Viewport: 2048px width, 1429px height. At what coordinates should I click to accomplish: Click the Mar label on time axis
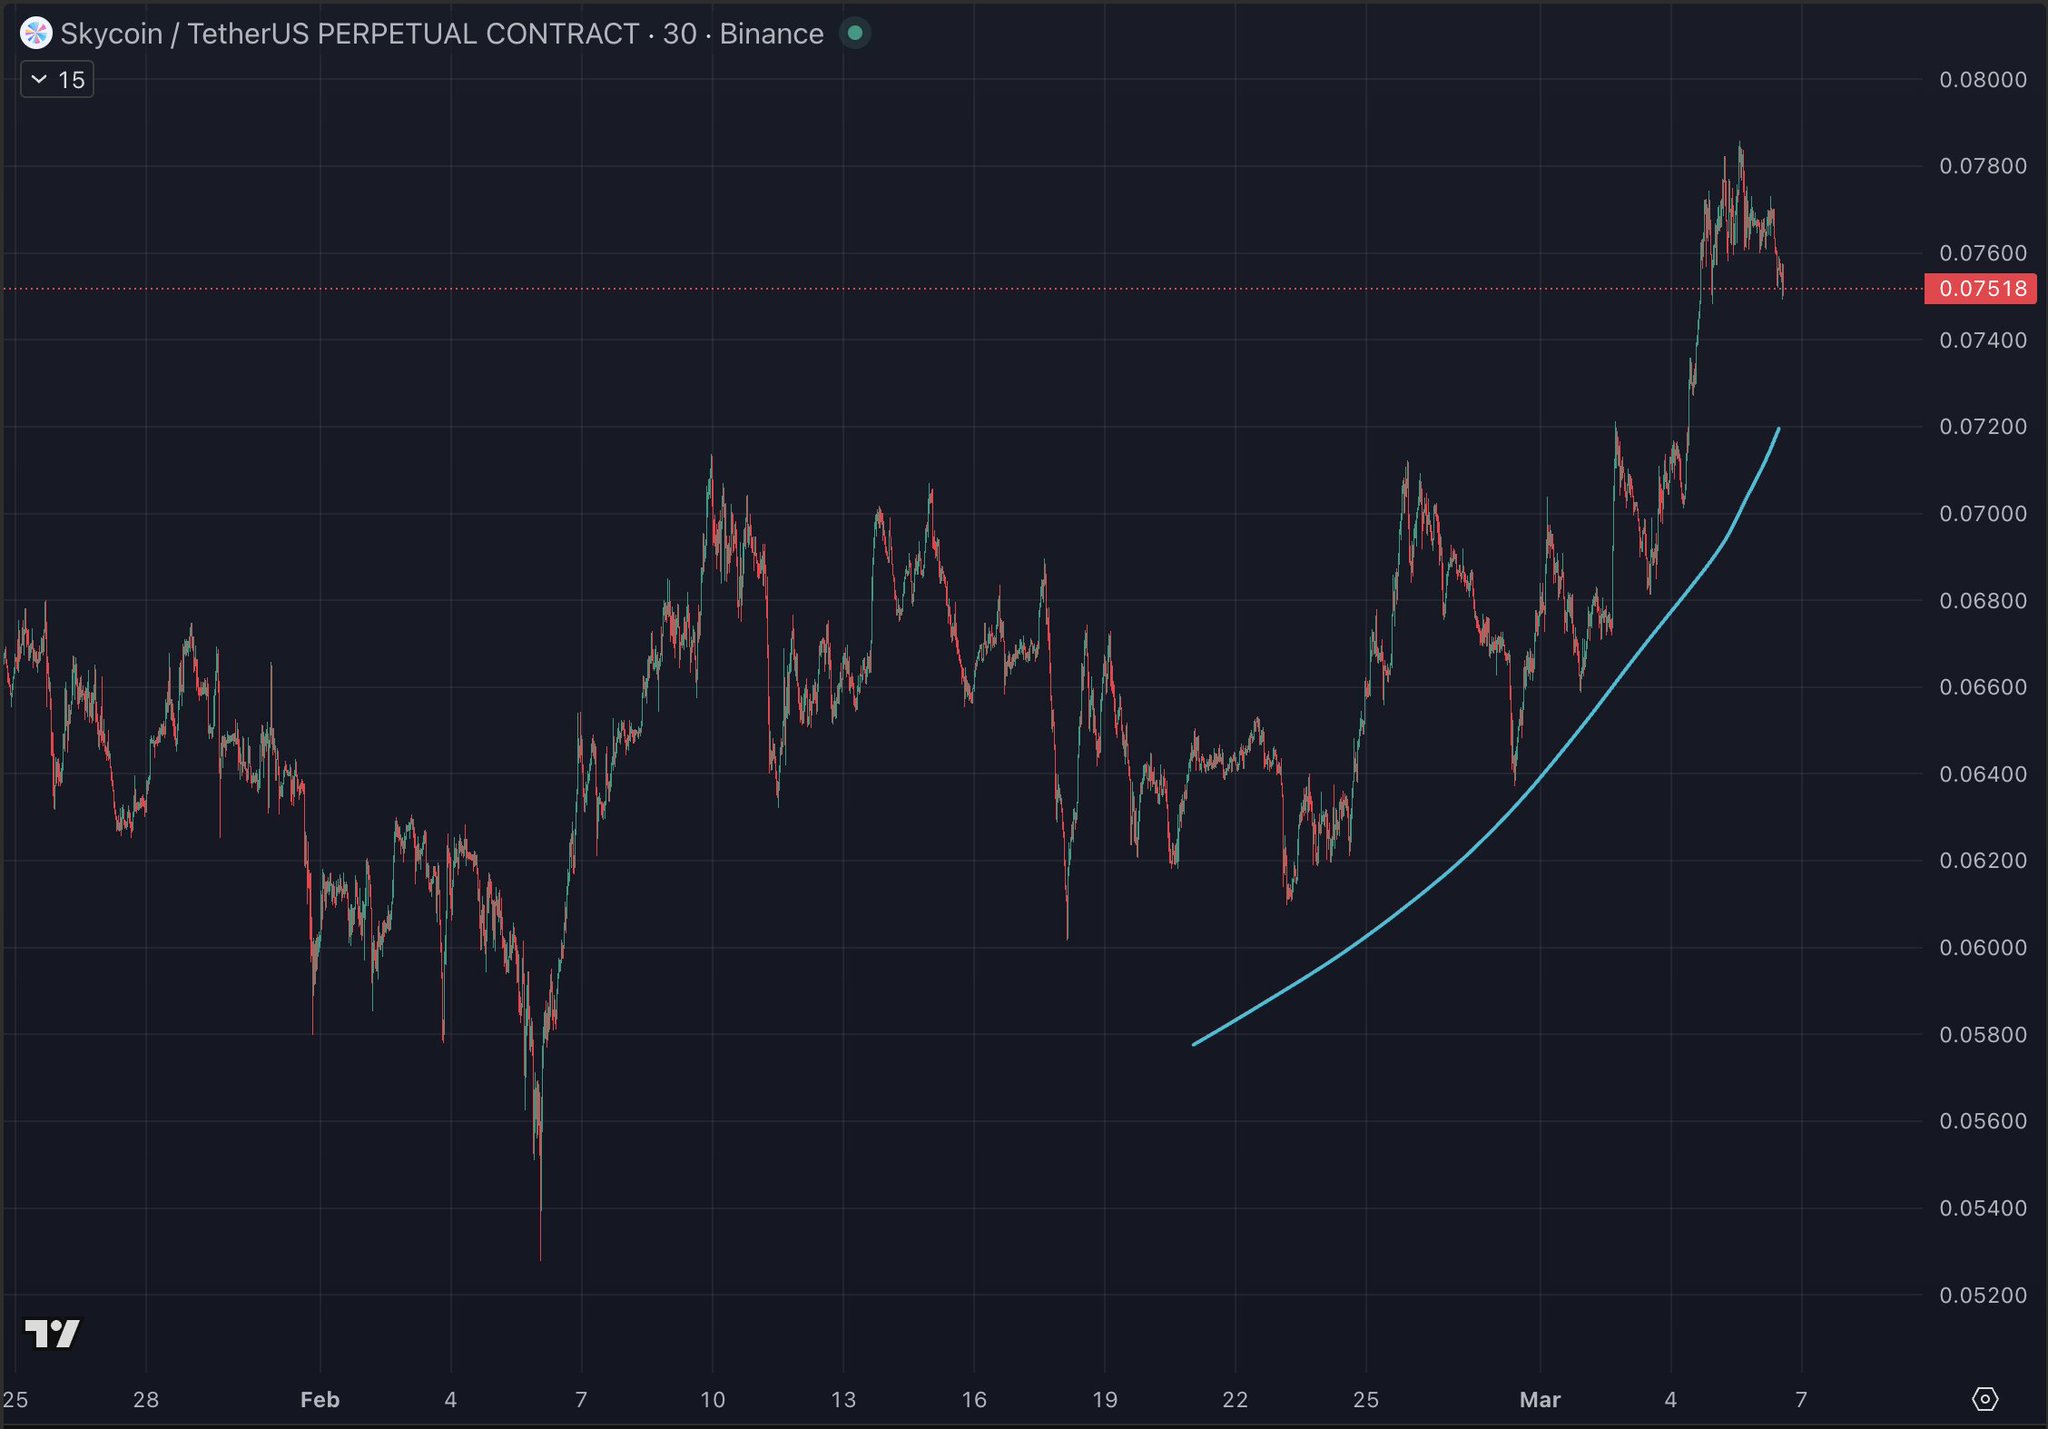[1539, 1399]
